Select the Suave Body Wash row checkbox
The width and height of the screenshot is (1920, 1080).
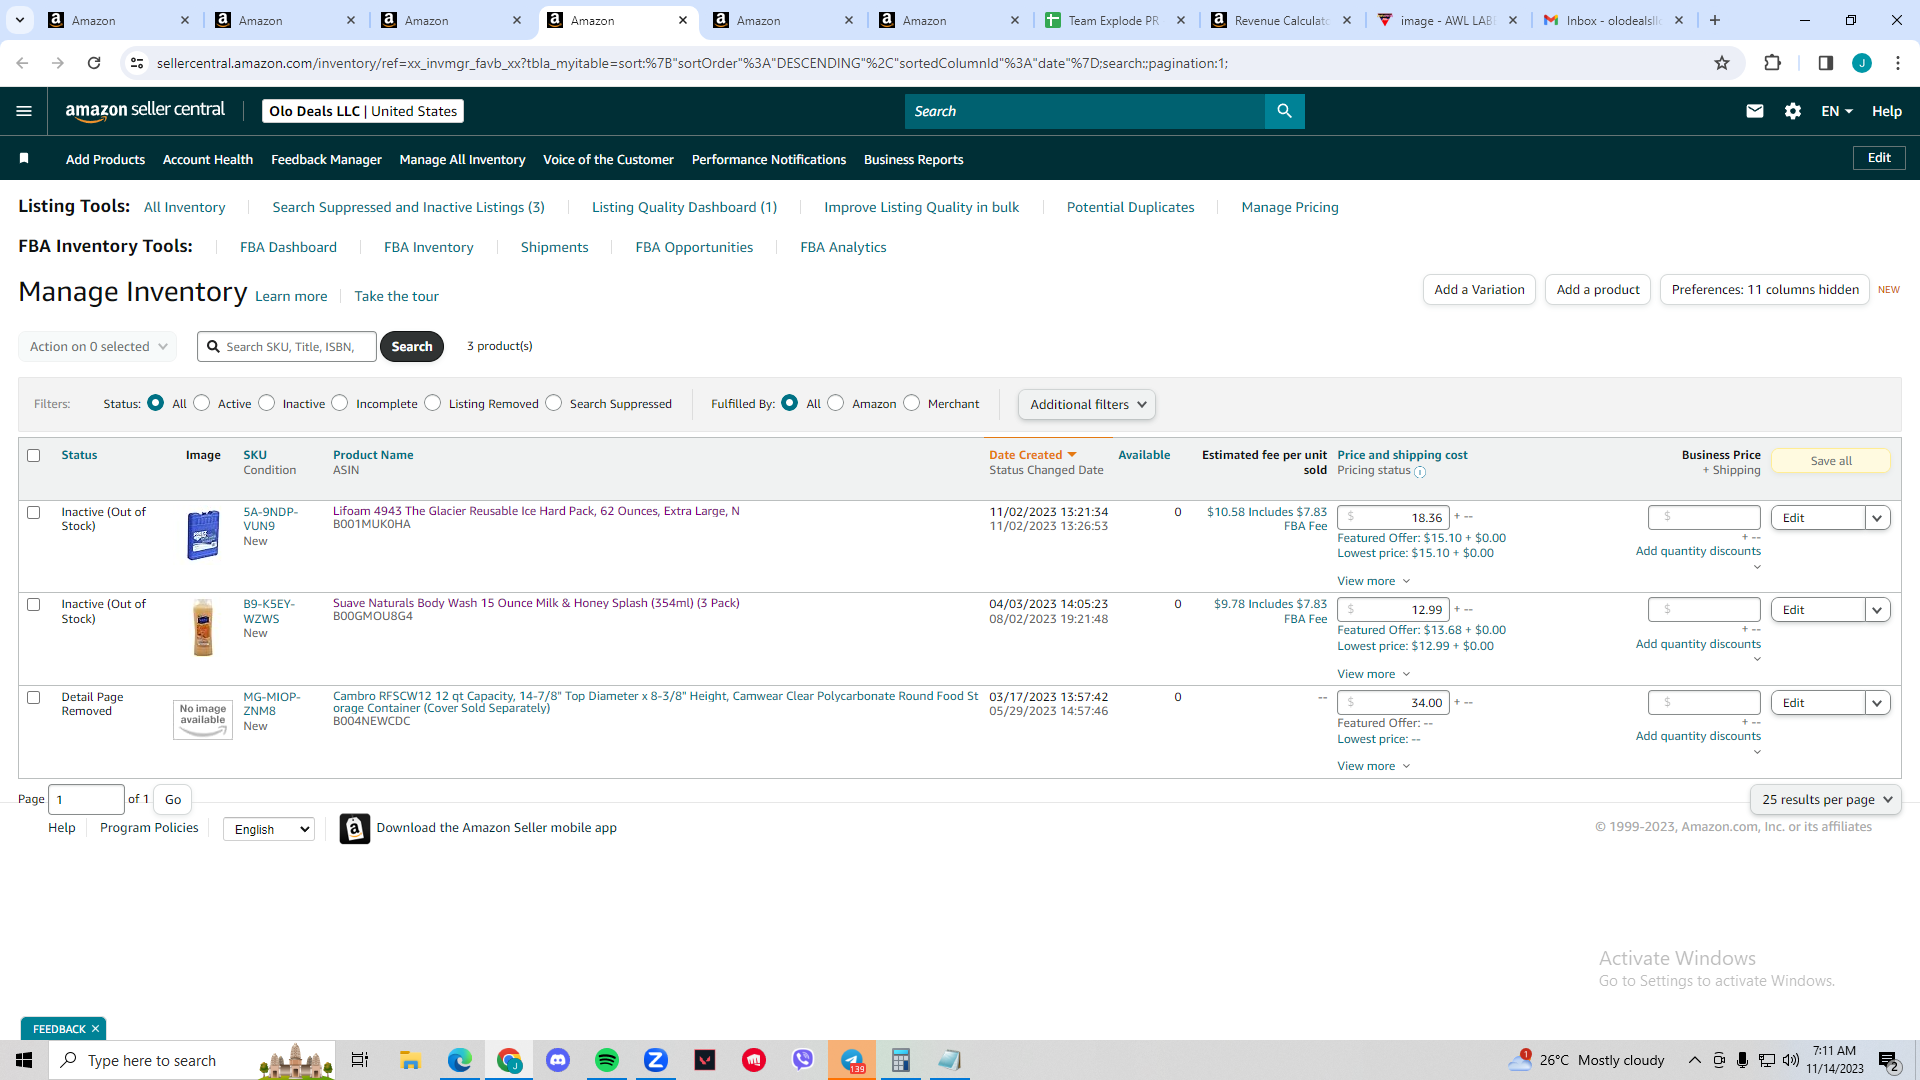pos(34,604)
